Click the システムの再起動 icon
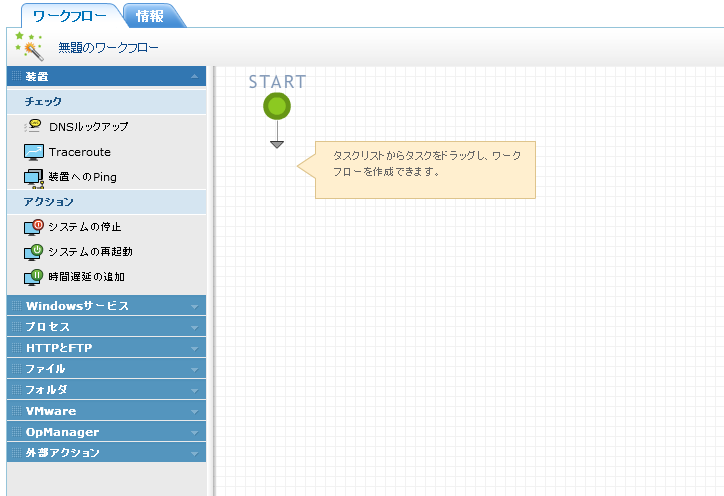The width and height of the screenshot is (724, 496). pyautogui.click(x=33, y=251)
